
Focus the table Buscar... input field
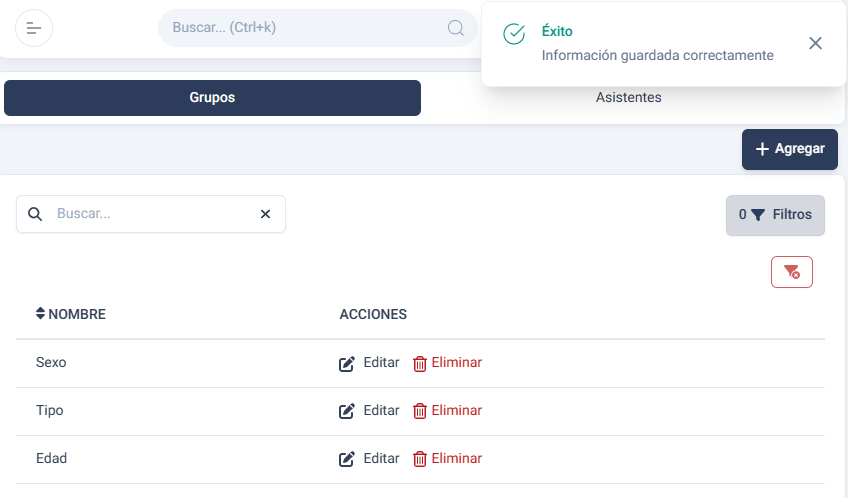151,214
